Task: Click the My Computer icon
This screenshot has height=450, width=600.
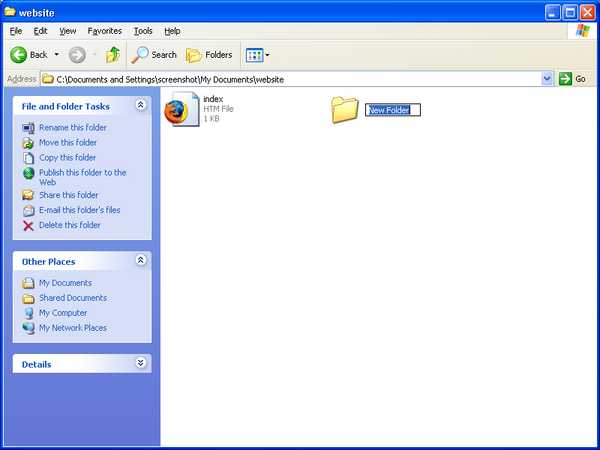Action: click(28, 313)
